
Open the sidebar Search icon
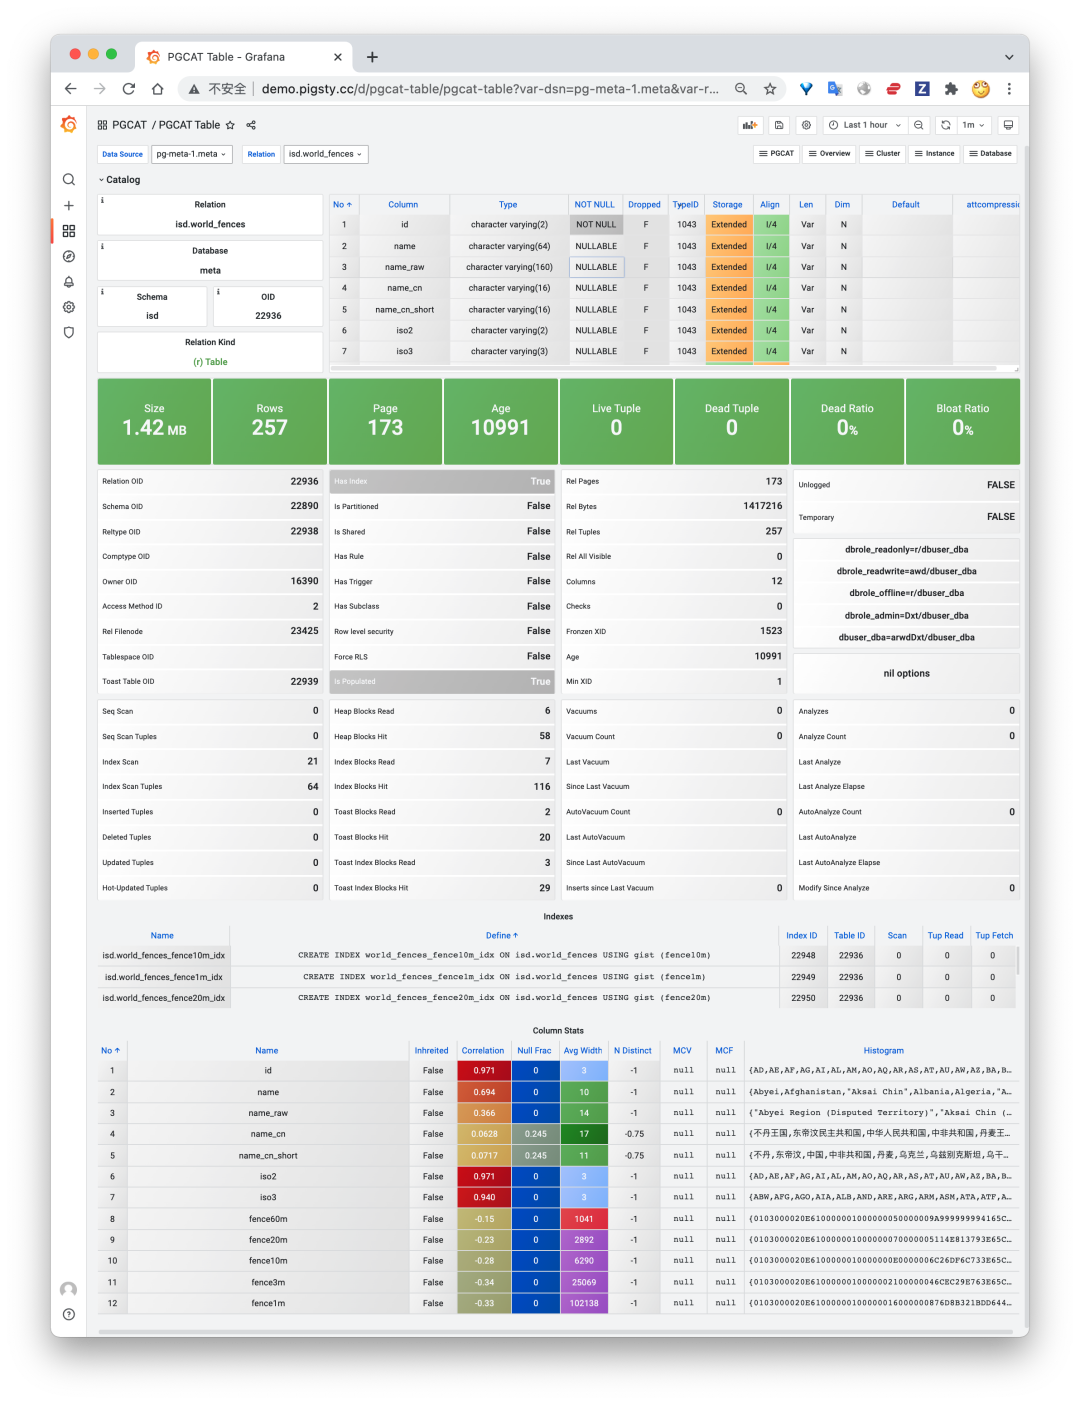click(68, 180)
